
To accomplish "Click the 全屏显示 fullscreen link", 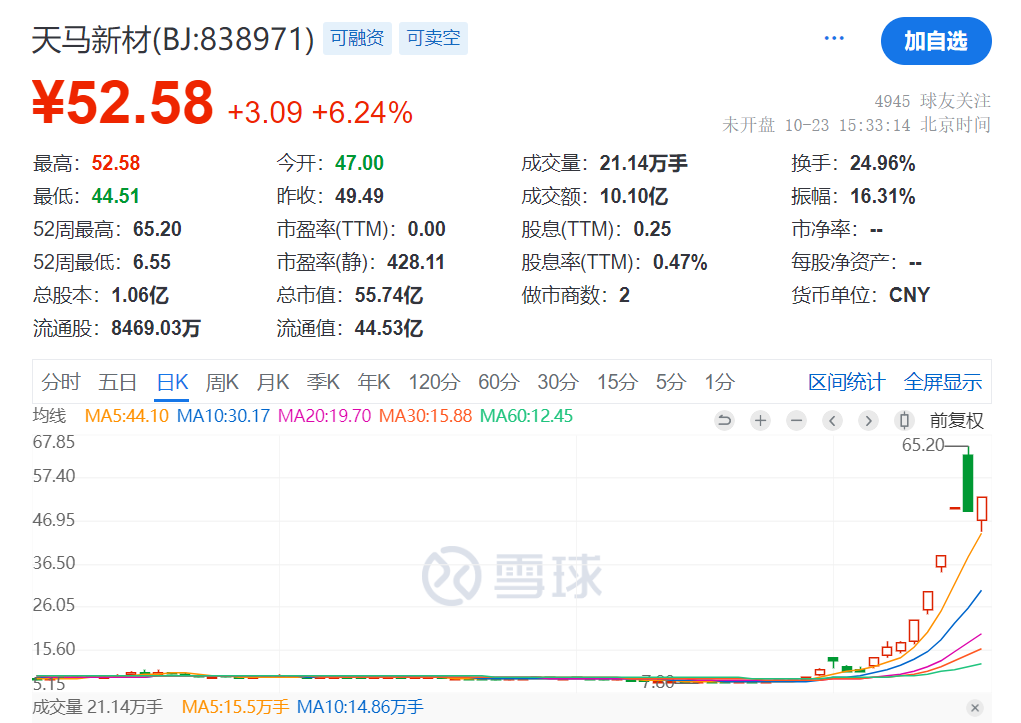I will [943, 382].
